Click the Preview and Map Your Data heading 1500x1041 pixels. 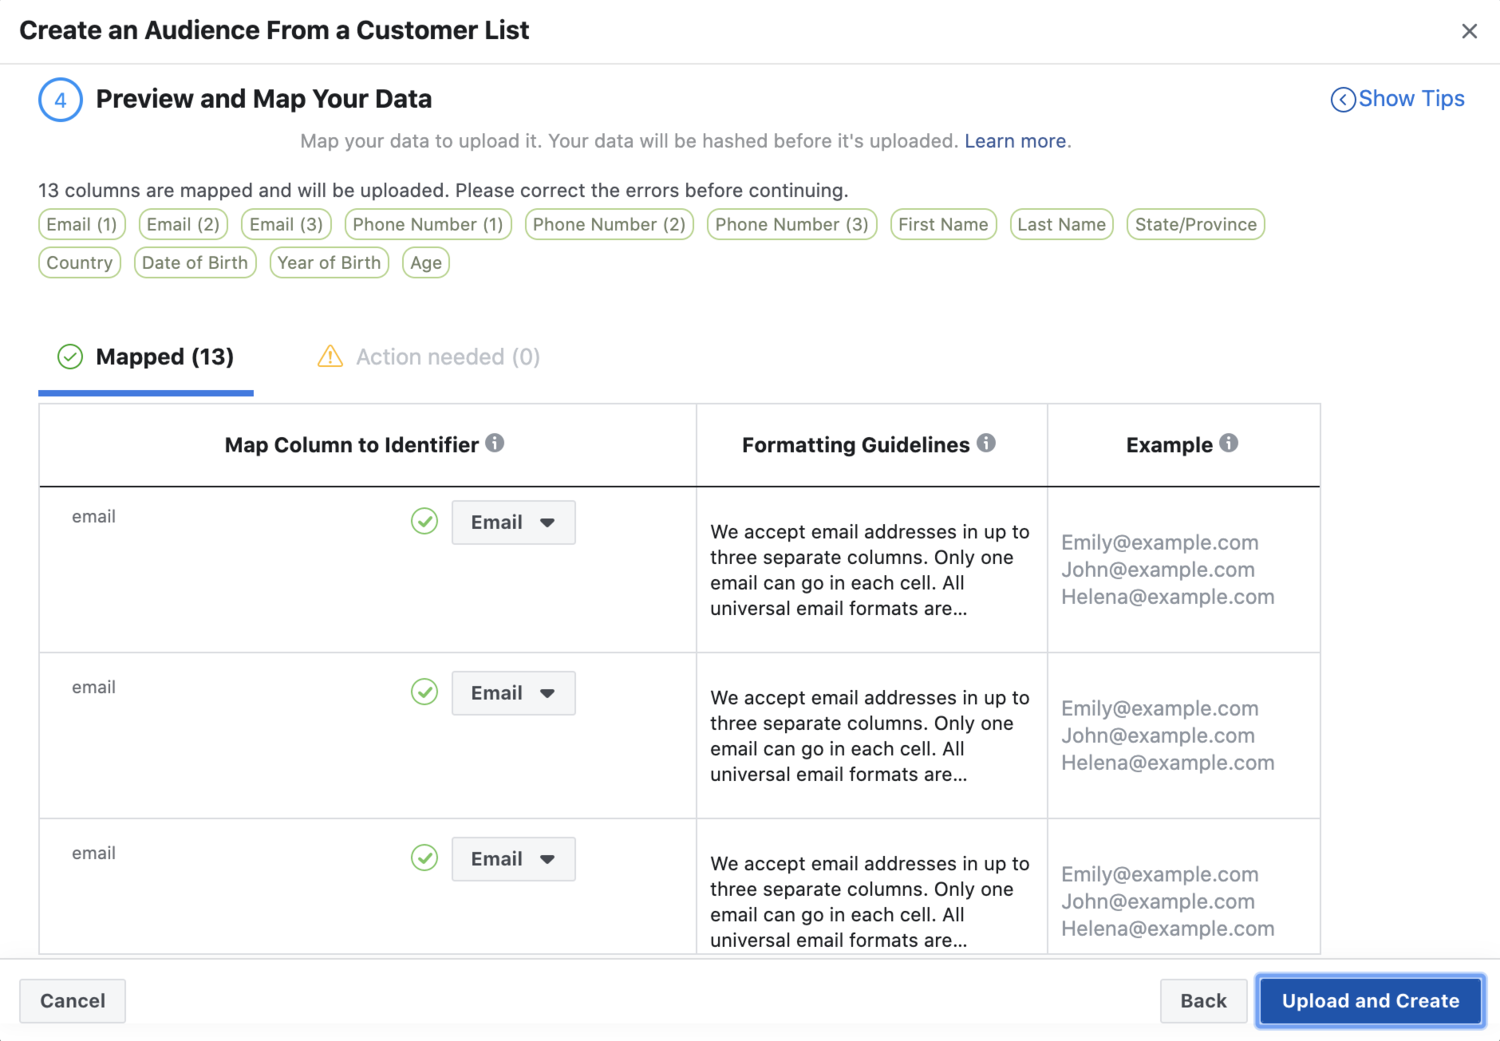(x=264, y=99)
